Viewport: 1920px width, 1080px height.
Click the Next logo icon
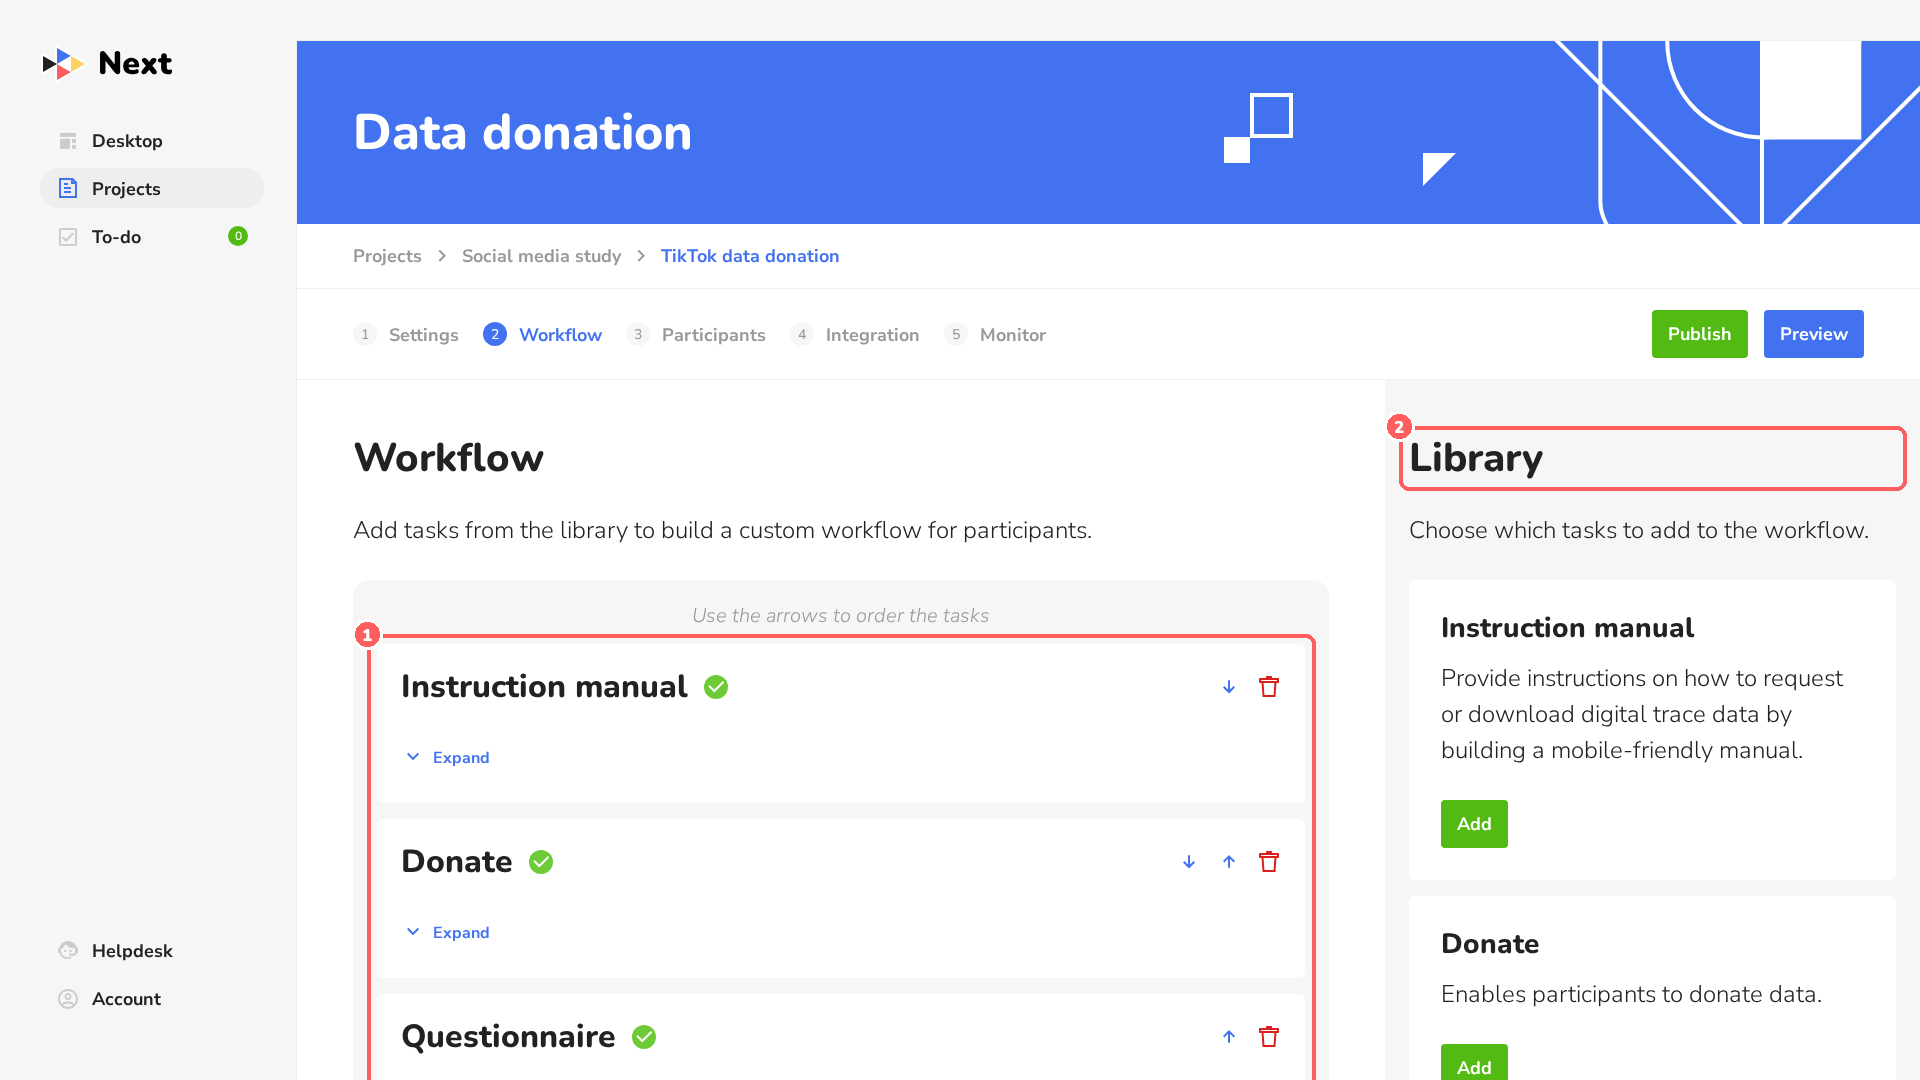tap(63, 64)
